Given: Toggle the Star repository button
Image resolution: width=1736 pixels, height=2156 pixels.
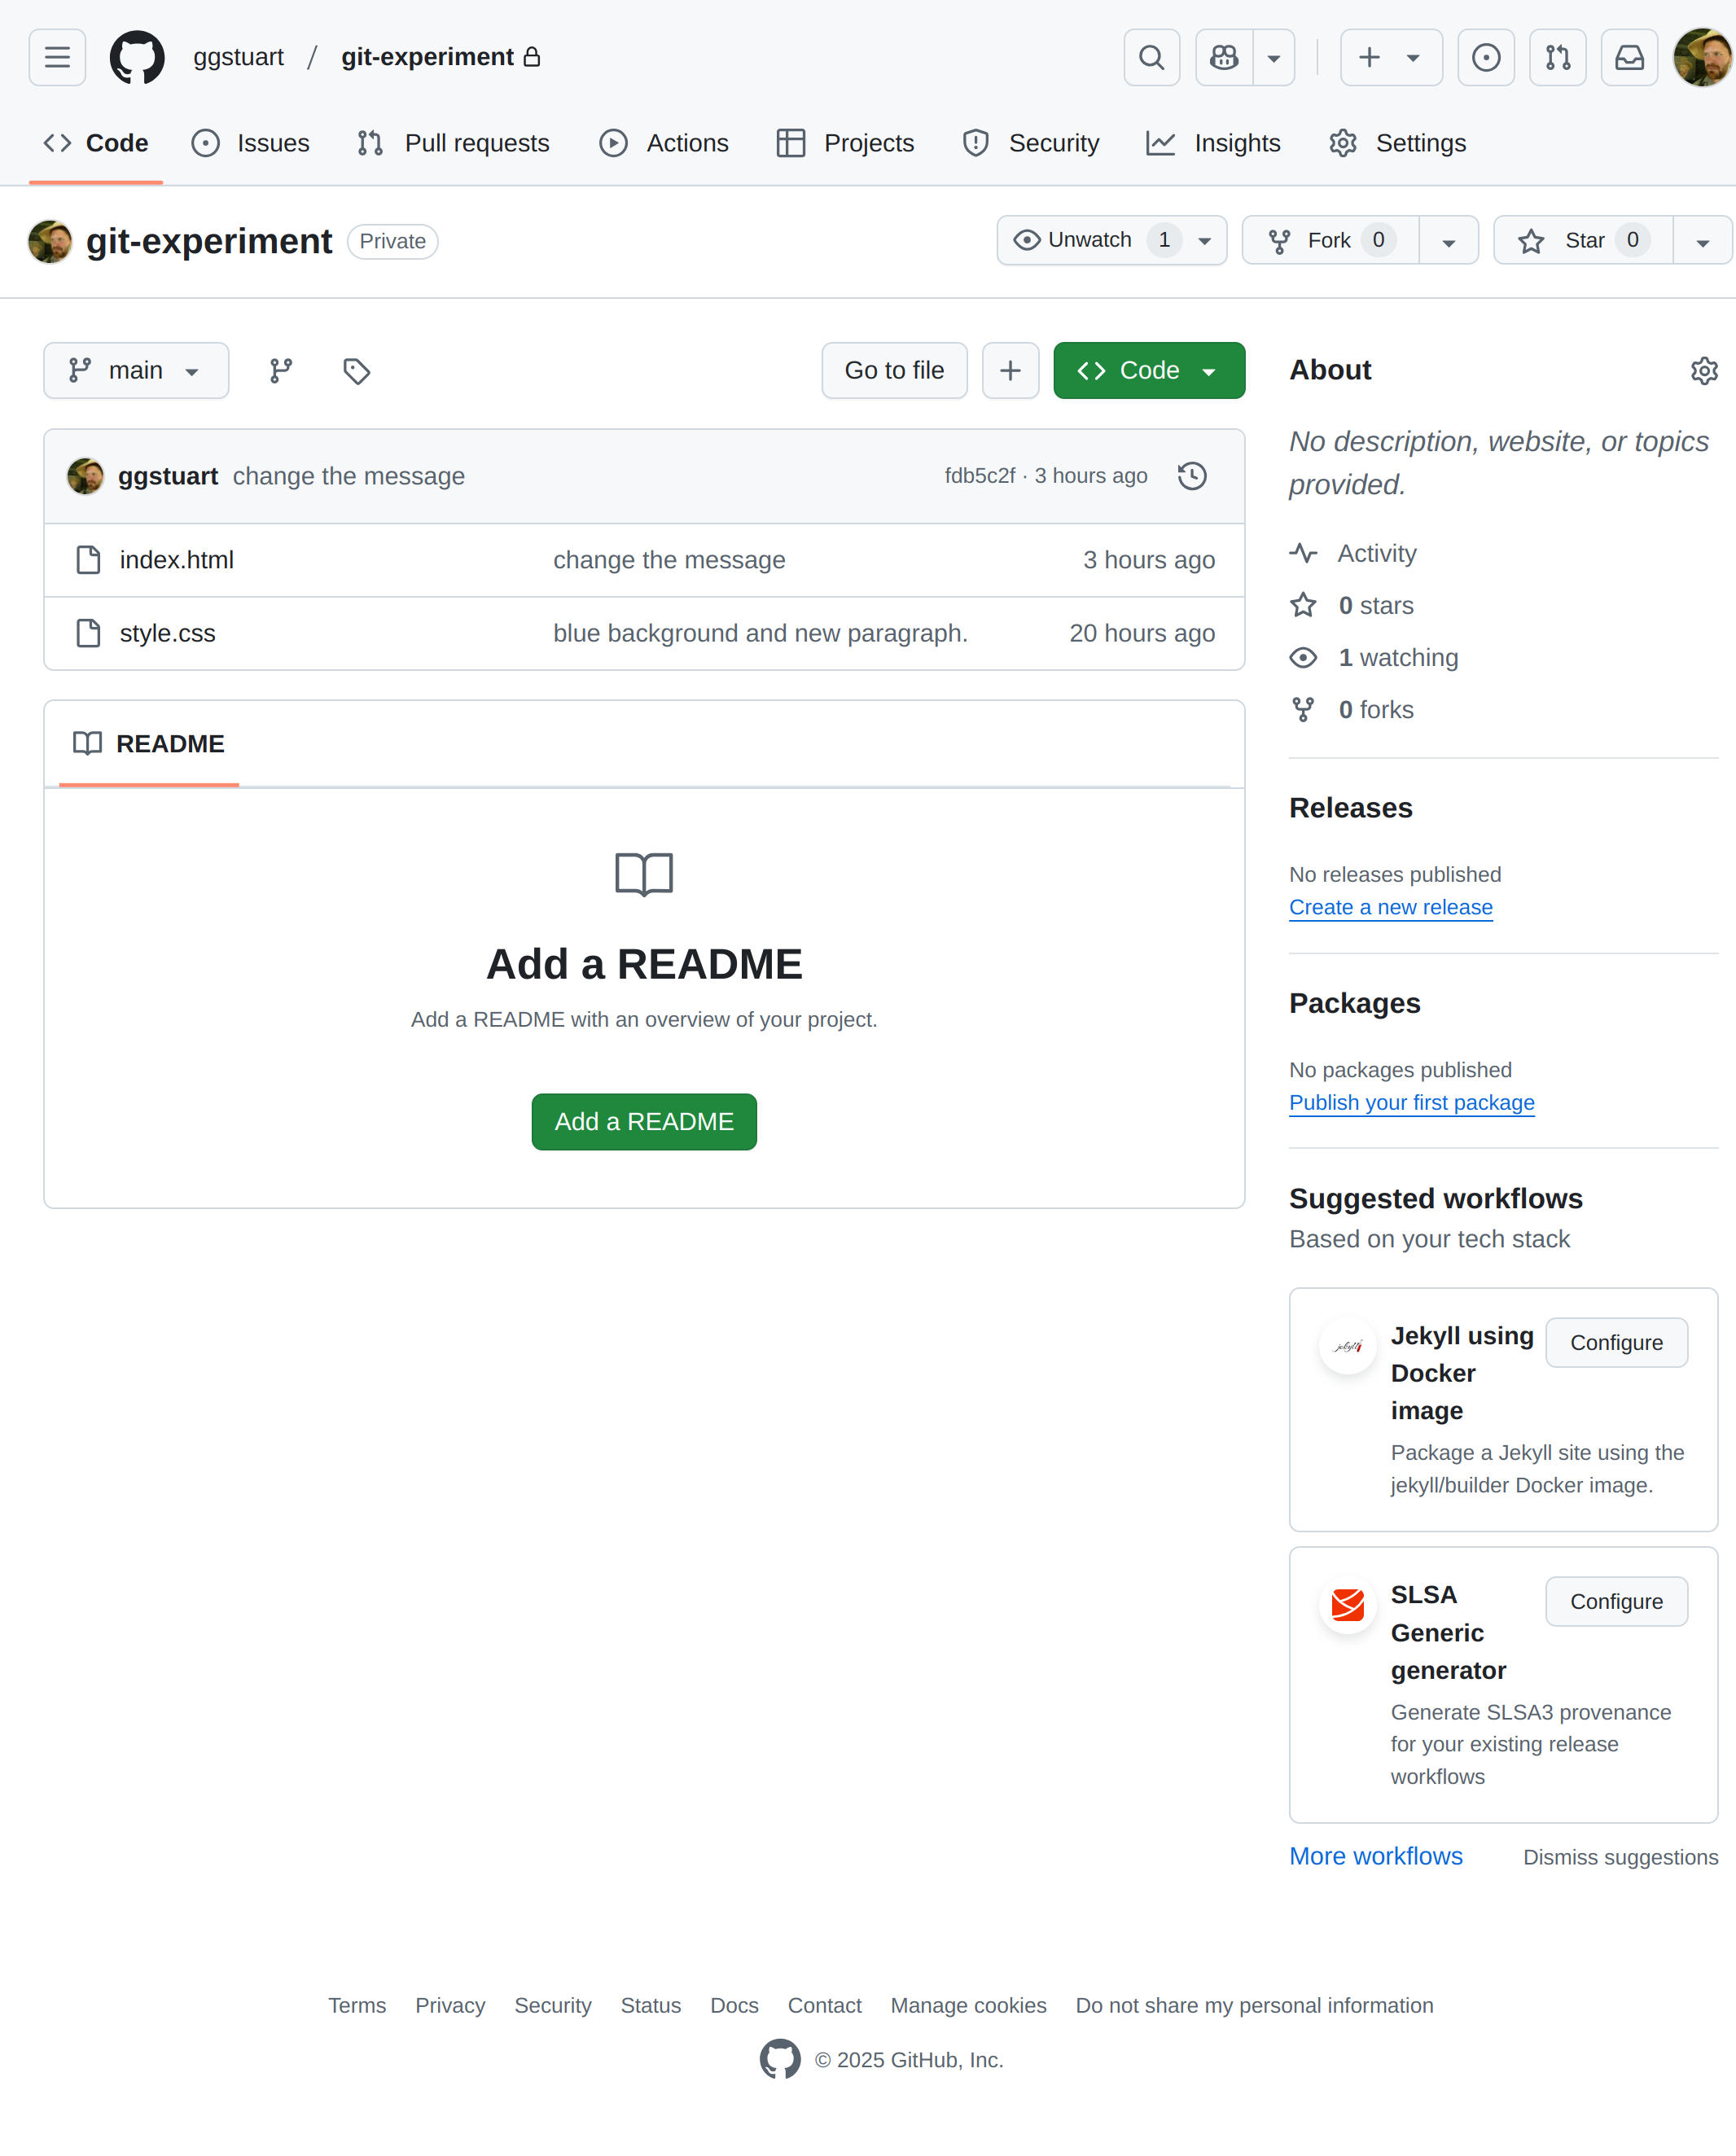Looking at the screenshot, I should click(1582, 241).
